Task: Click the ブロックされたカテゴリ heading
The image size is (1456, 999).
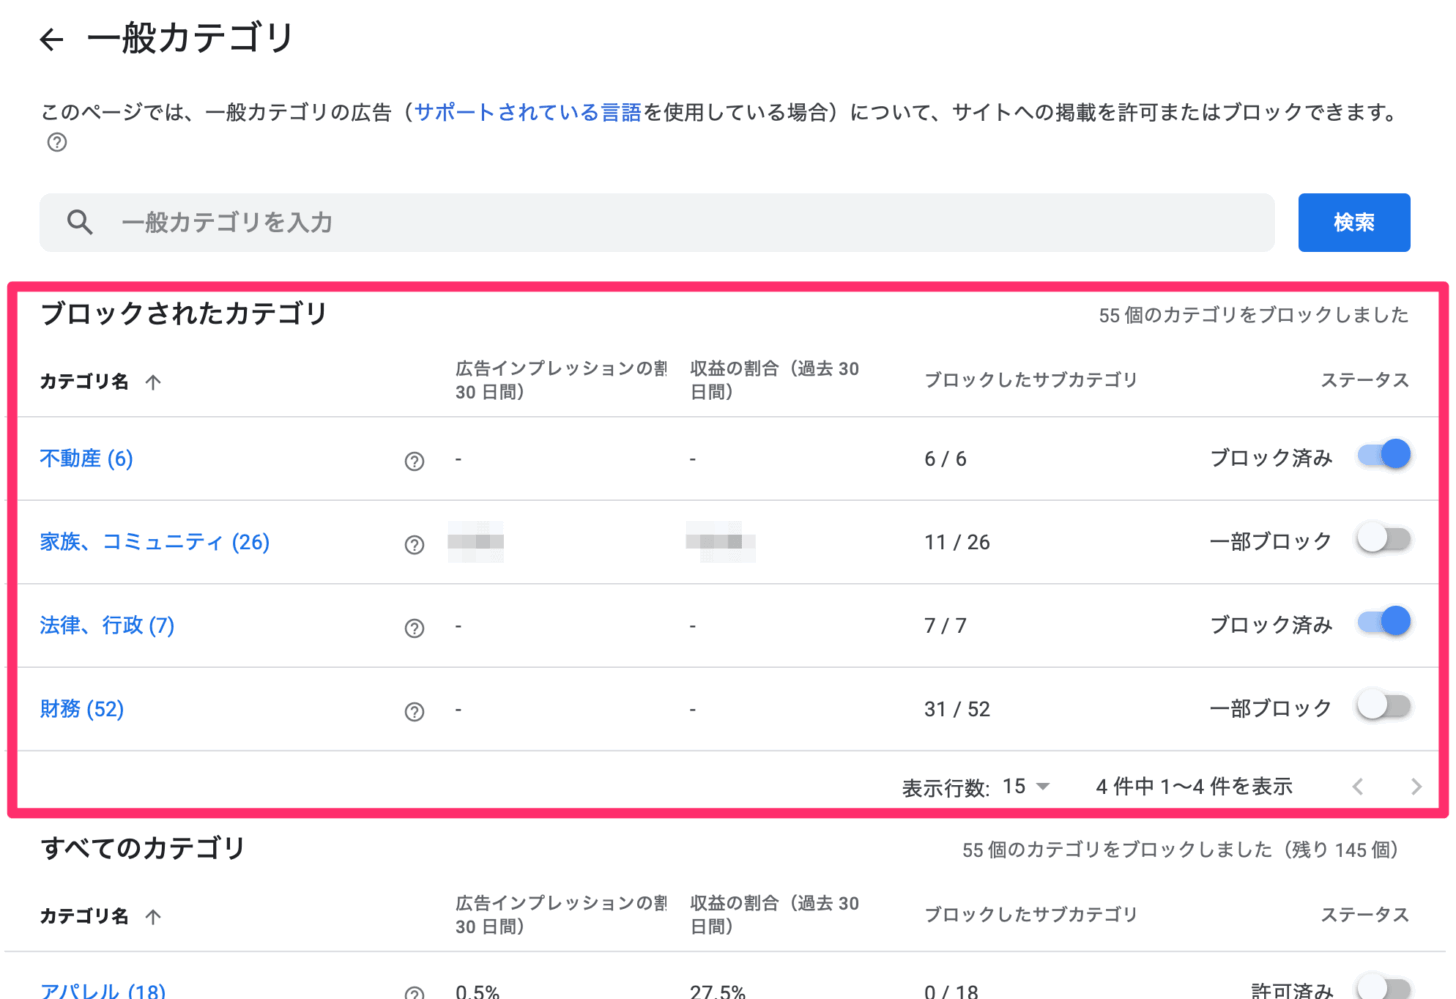Action: pyautogui.click(x=184, y=313)
